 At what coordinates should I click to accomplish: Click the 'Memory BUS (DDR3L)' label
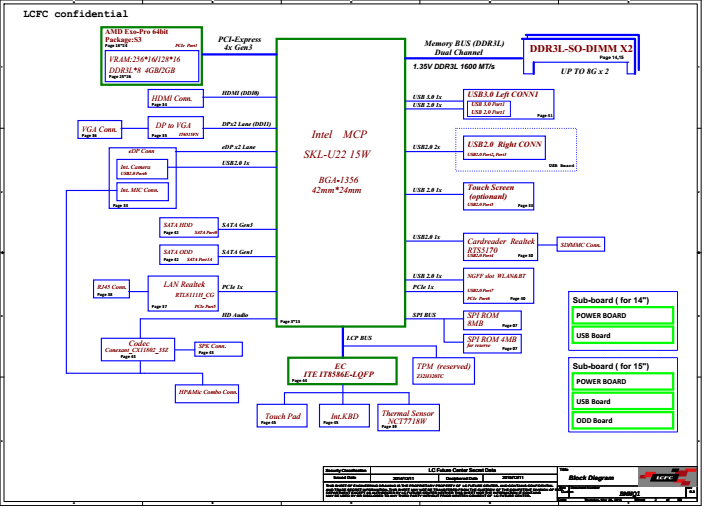464,44
